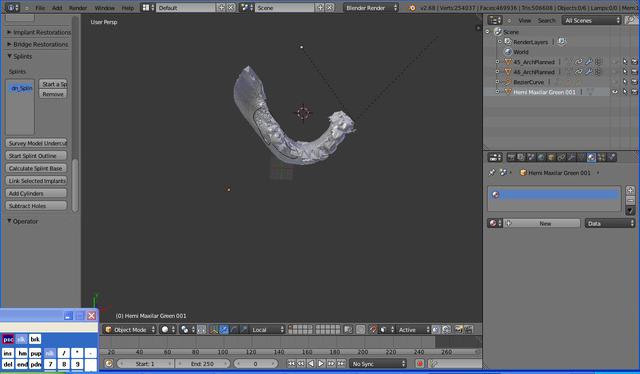Toggle the red auto-keyframe record button
The height and width of the screenshot is (374, 640).
pos(420,363)
